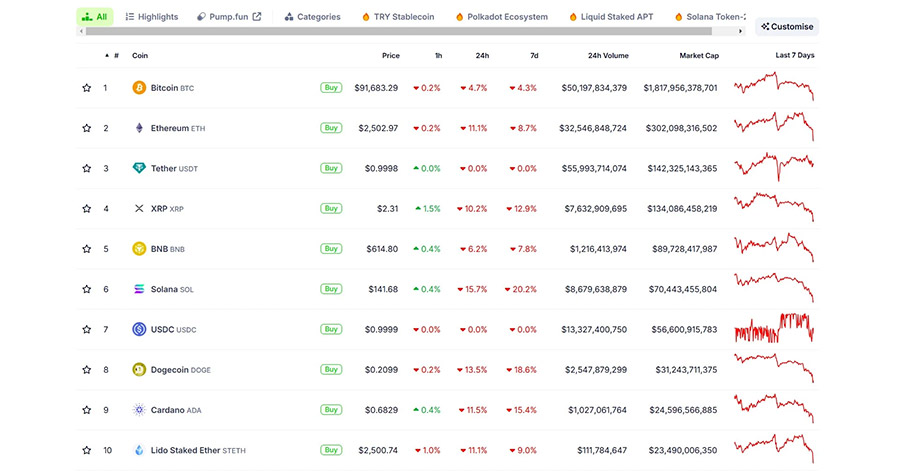Sort by the 24h change column
Image resolution: width=900 pixels, height=471 pixels.
click(482, 56)
